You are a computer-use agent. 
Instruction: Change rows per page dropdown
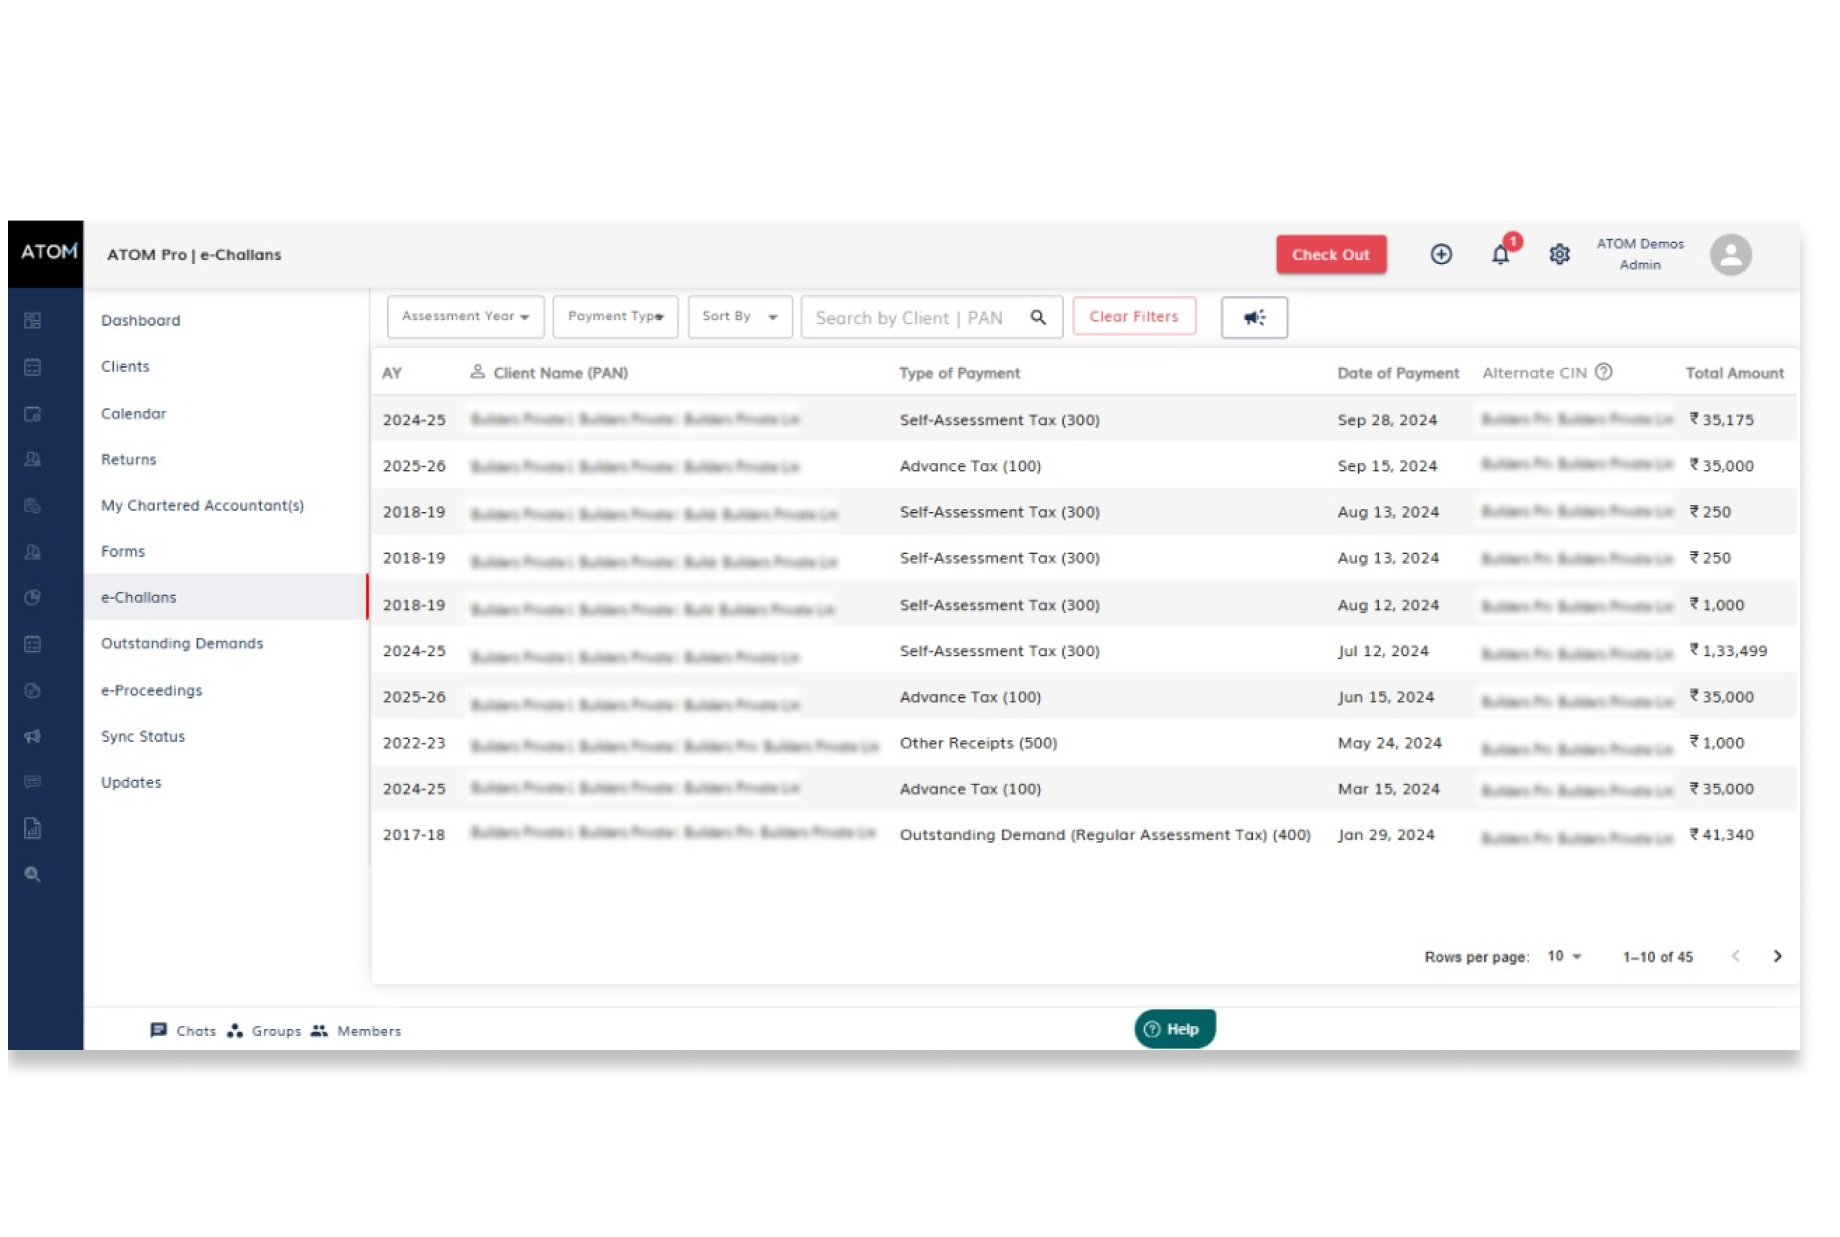coord(1564,957)
